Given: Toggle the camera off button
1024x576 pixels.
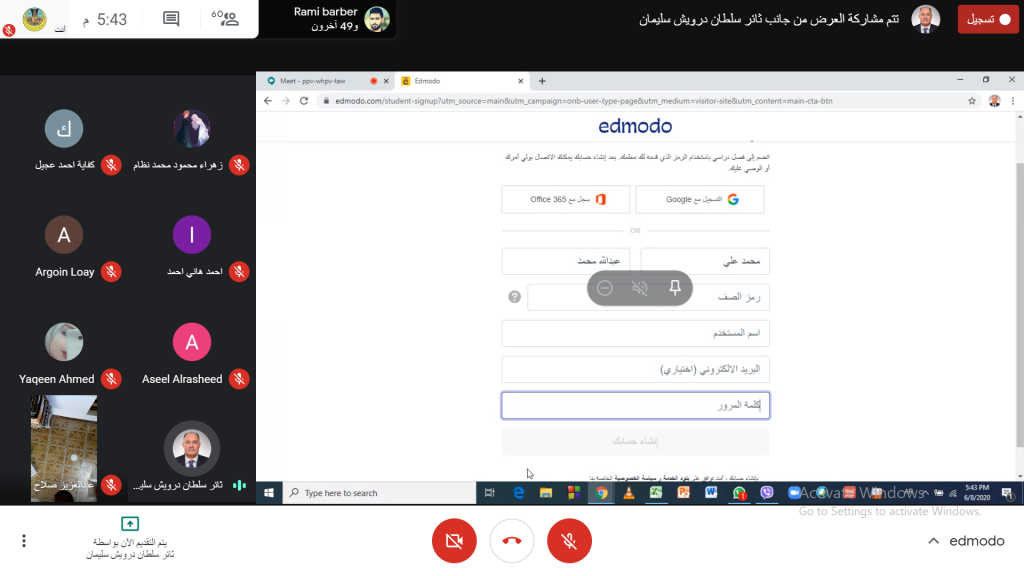Looking at the screenshot, I should click(455, 541).
